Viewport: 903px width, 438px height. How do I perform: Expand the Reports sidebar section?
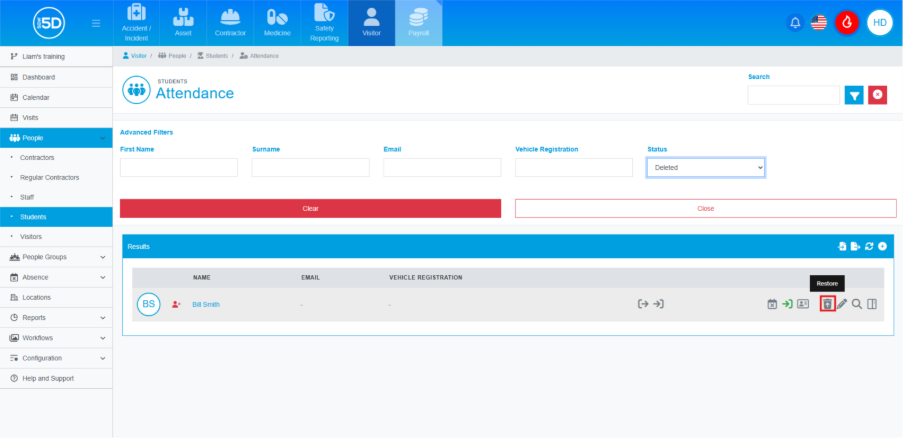pyautogui.click(x=56, y=317)
